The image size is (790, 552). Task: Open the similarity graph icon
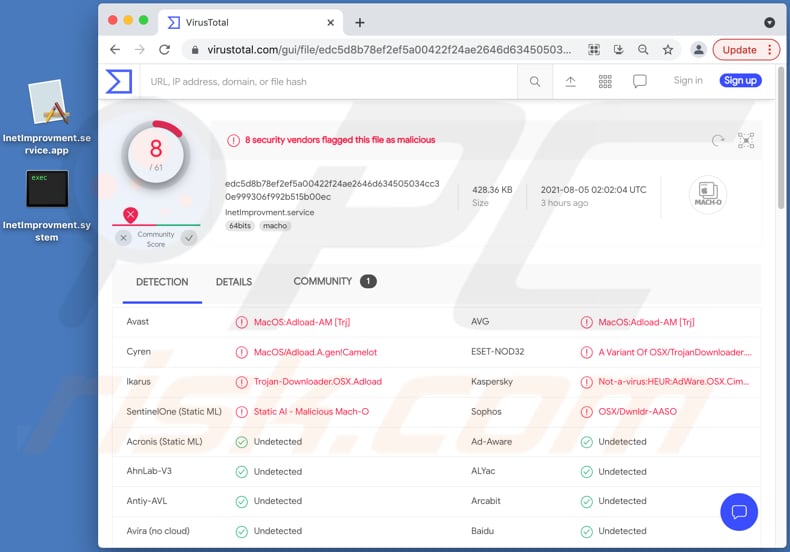[x=746, y=140]
